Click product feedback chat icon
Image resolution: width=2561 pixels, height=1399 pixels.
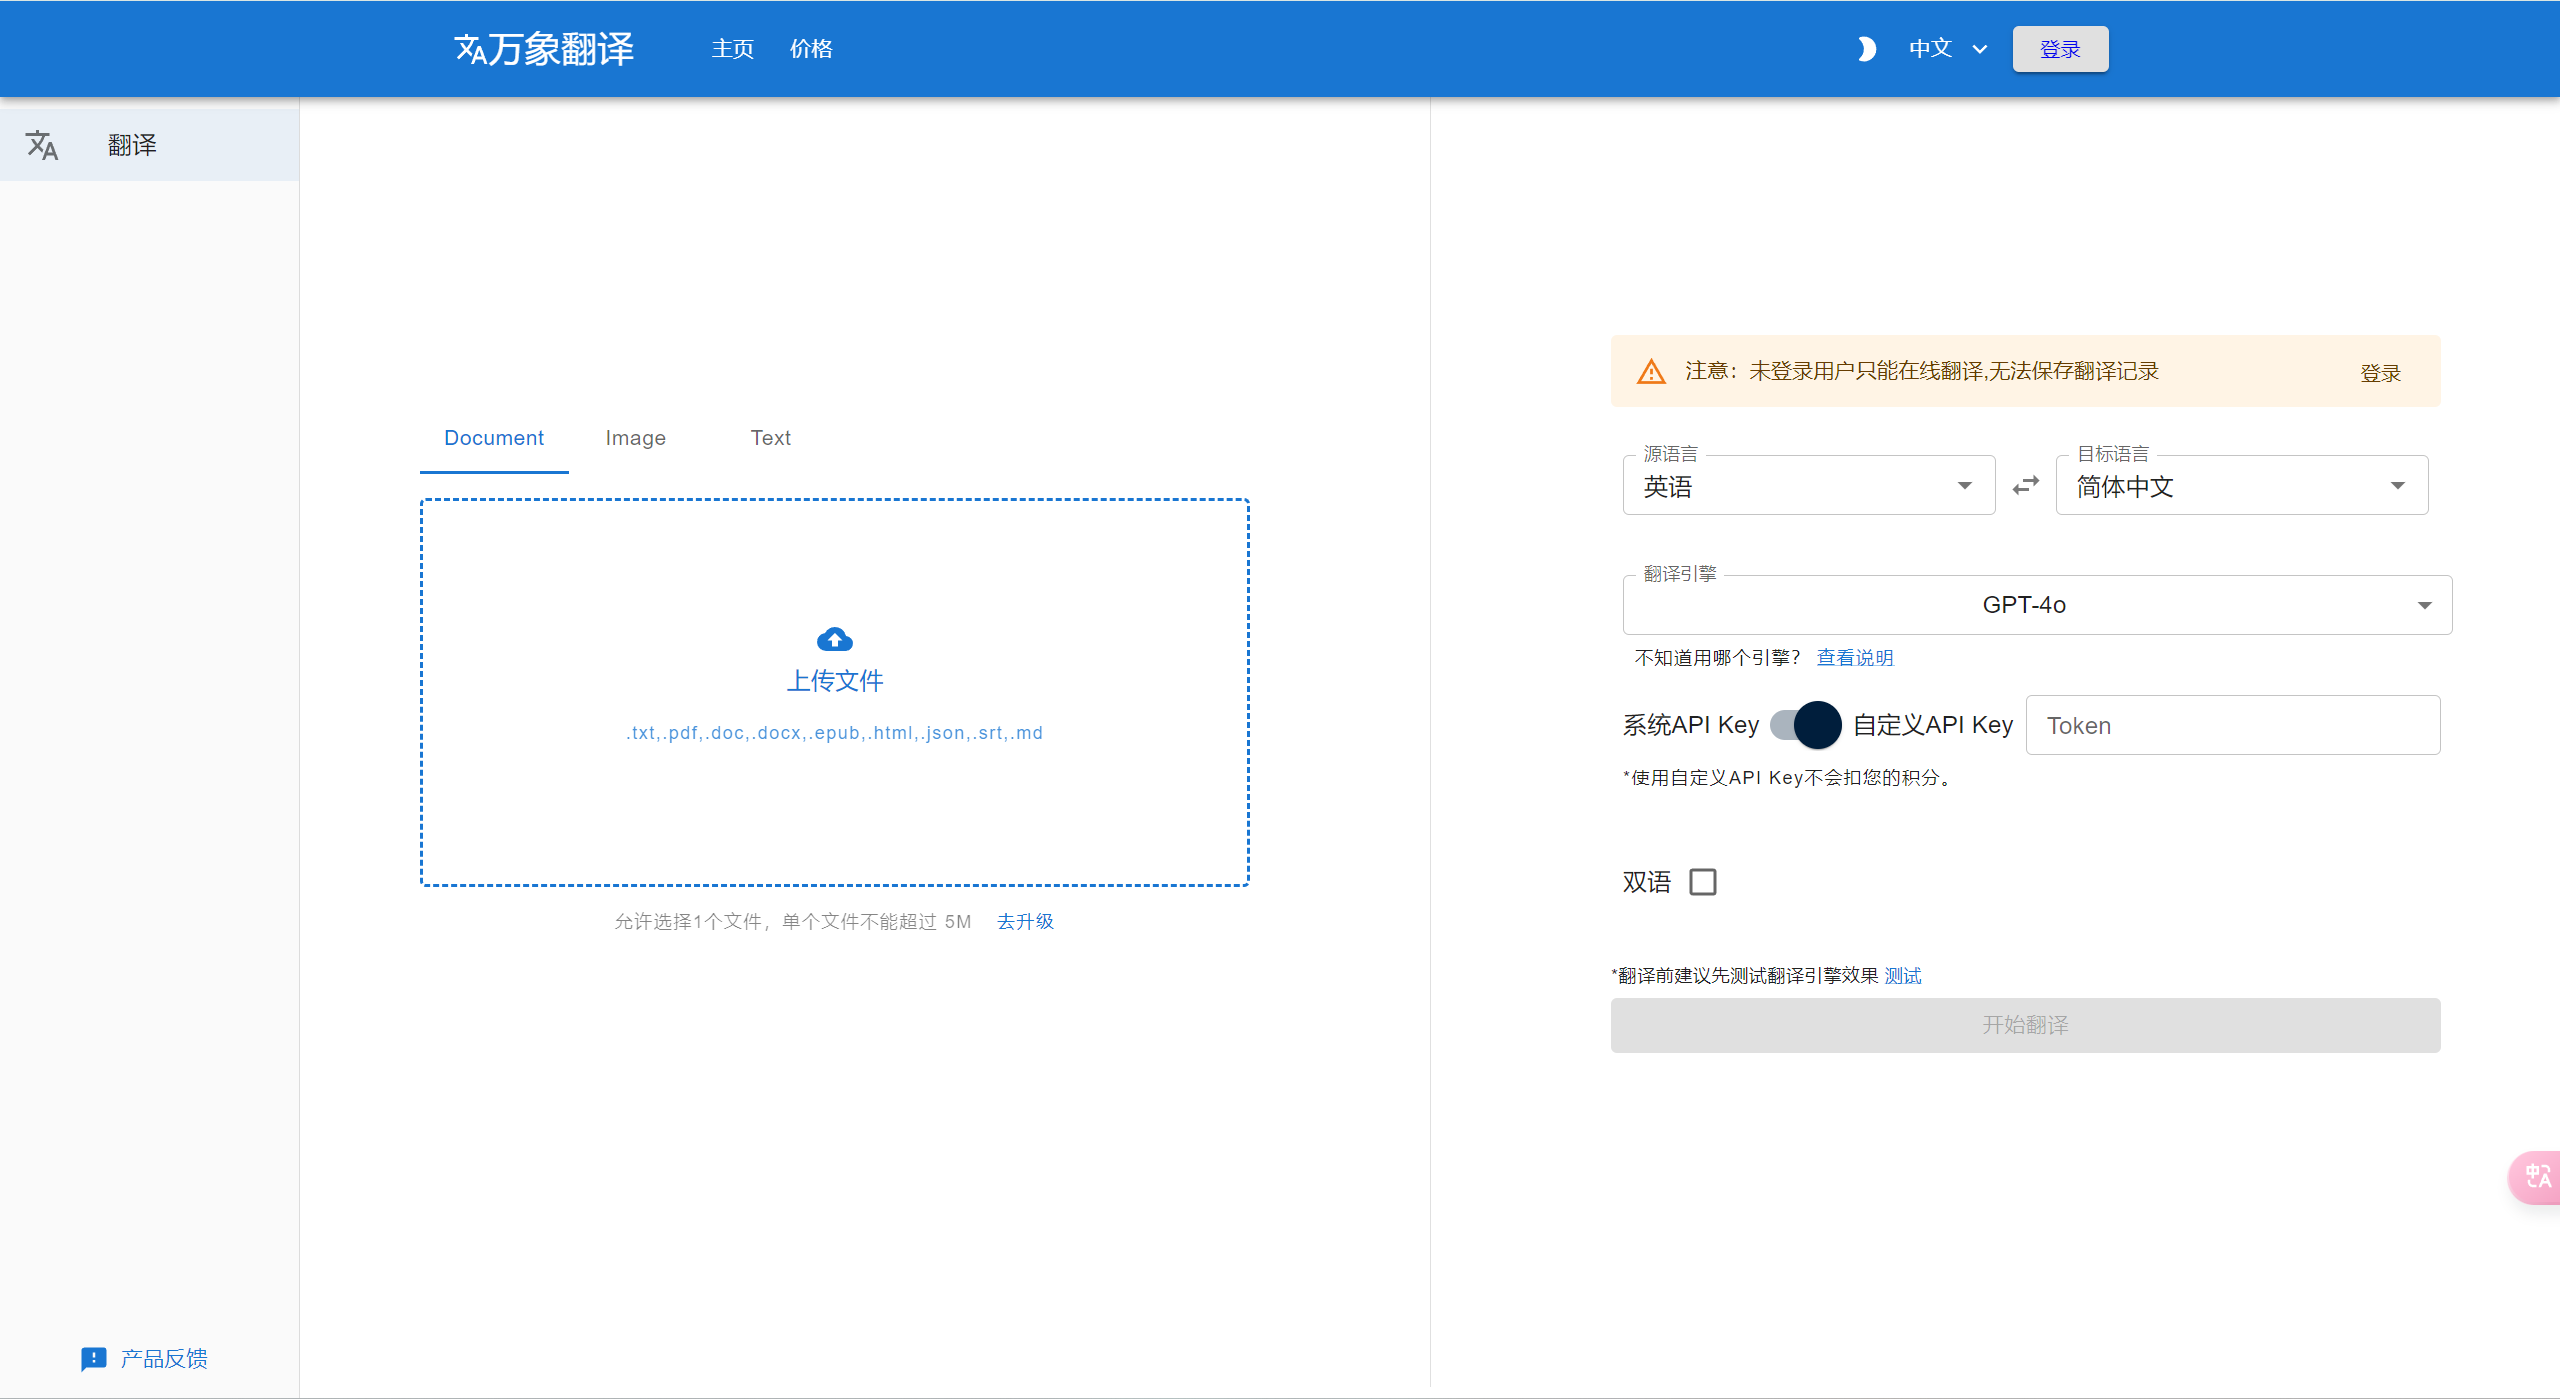coord(93,1358)
